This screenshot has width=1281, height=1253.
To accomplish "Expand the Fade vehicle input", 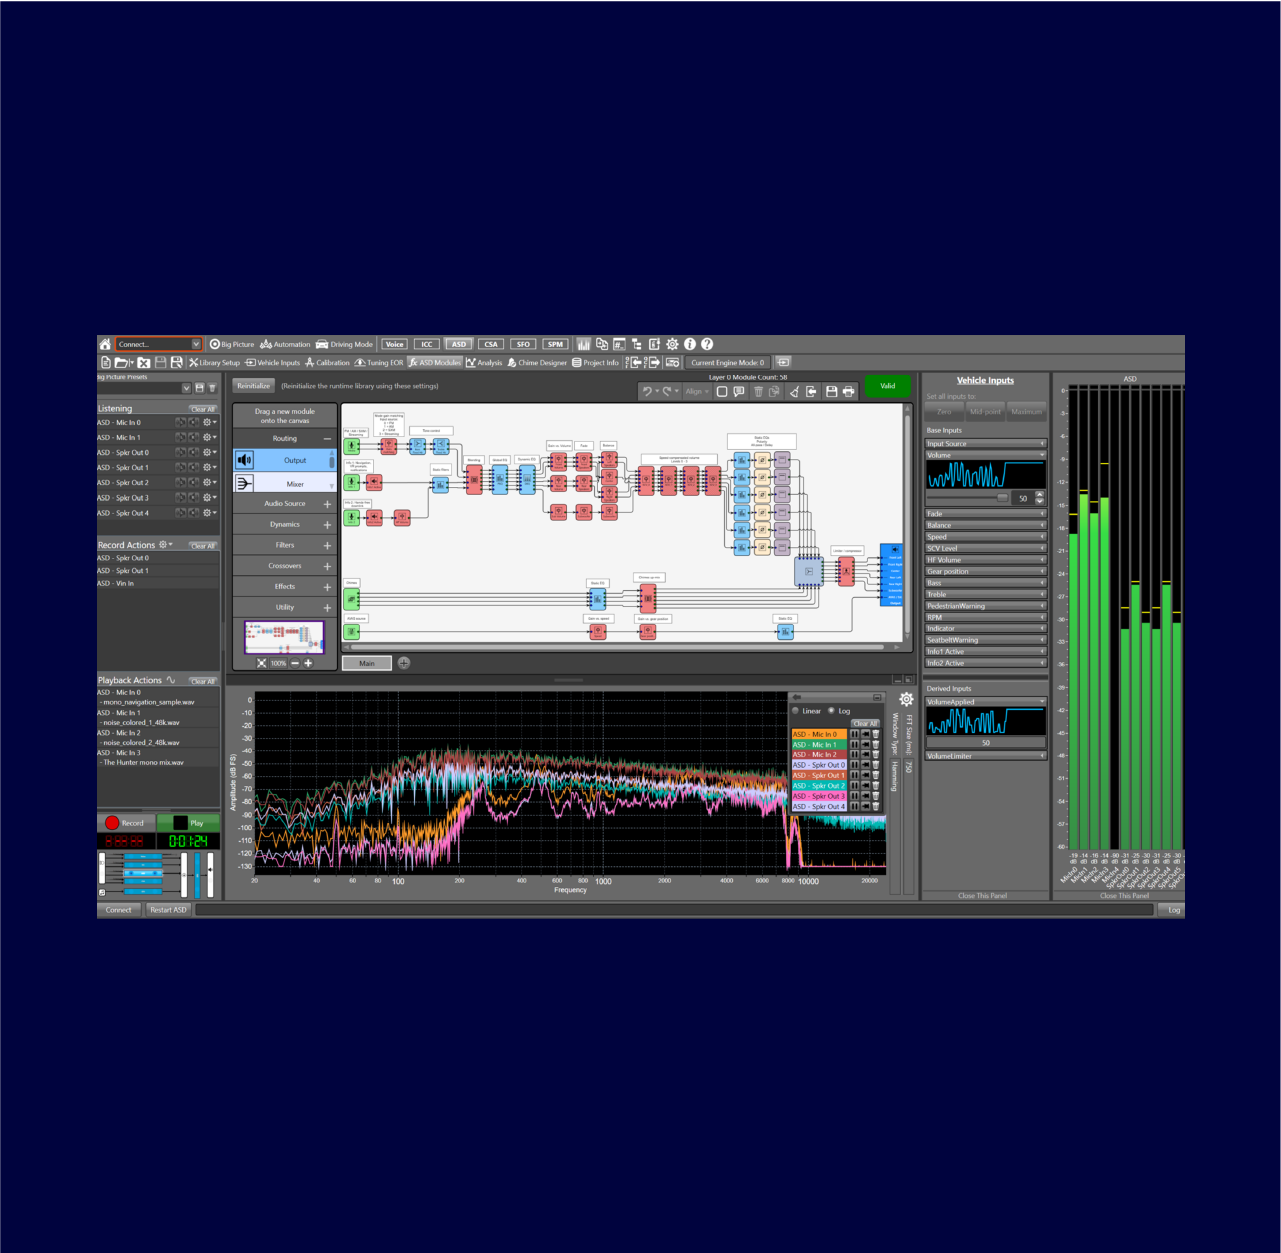I will pyautogui.click(x=985, y=514).
